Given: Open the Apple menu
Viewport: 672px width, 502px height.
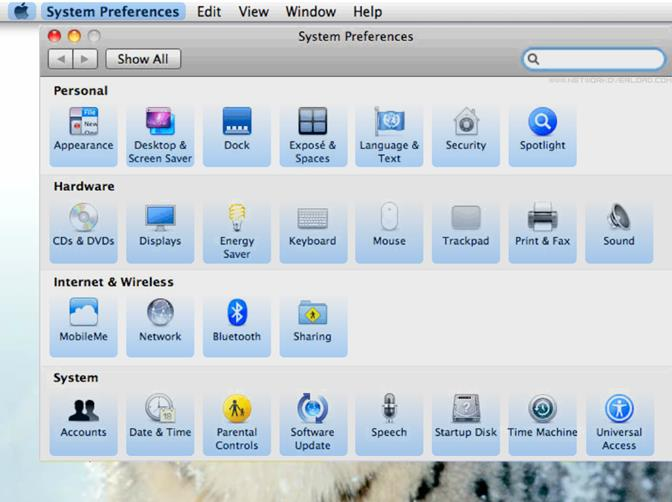Looking at the screenshot, I should coord(21,11).
